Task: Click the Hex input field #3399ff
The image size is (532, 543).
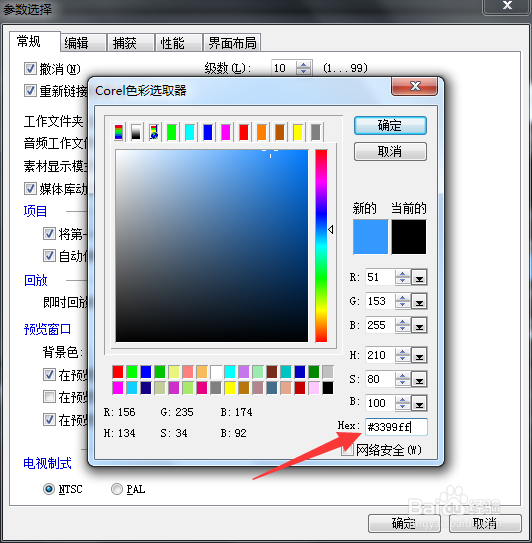Action: 396,427
